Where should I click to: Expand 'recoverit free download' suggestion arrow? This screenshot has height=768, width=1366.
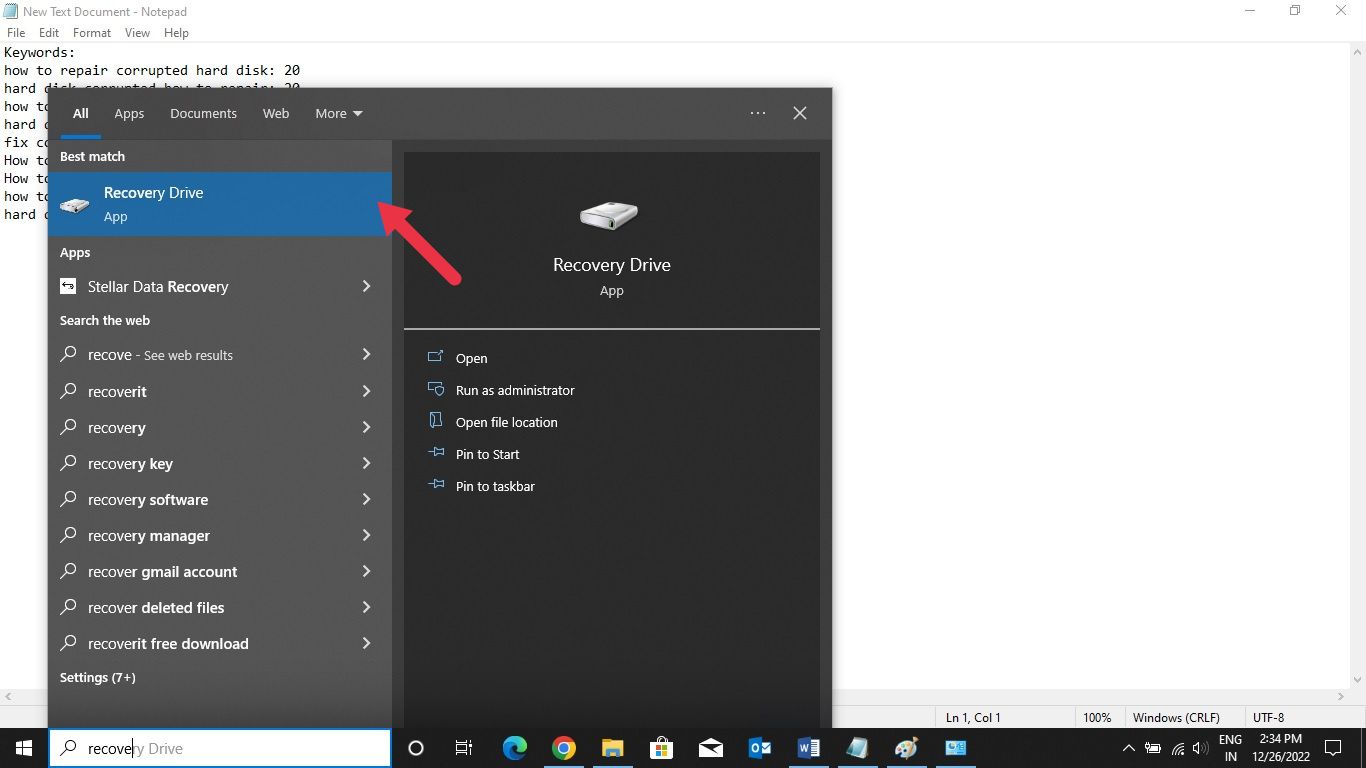(366, 643)
